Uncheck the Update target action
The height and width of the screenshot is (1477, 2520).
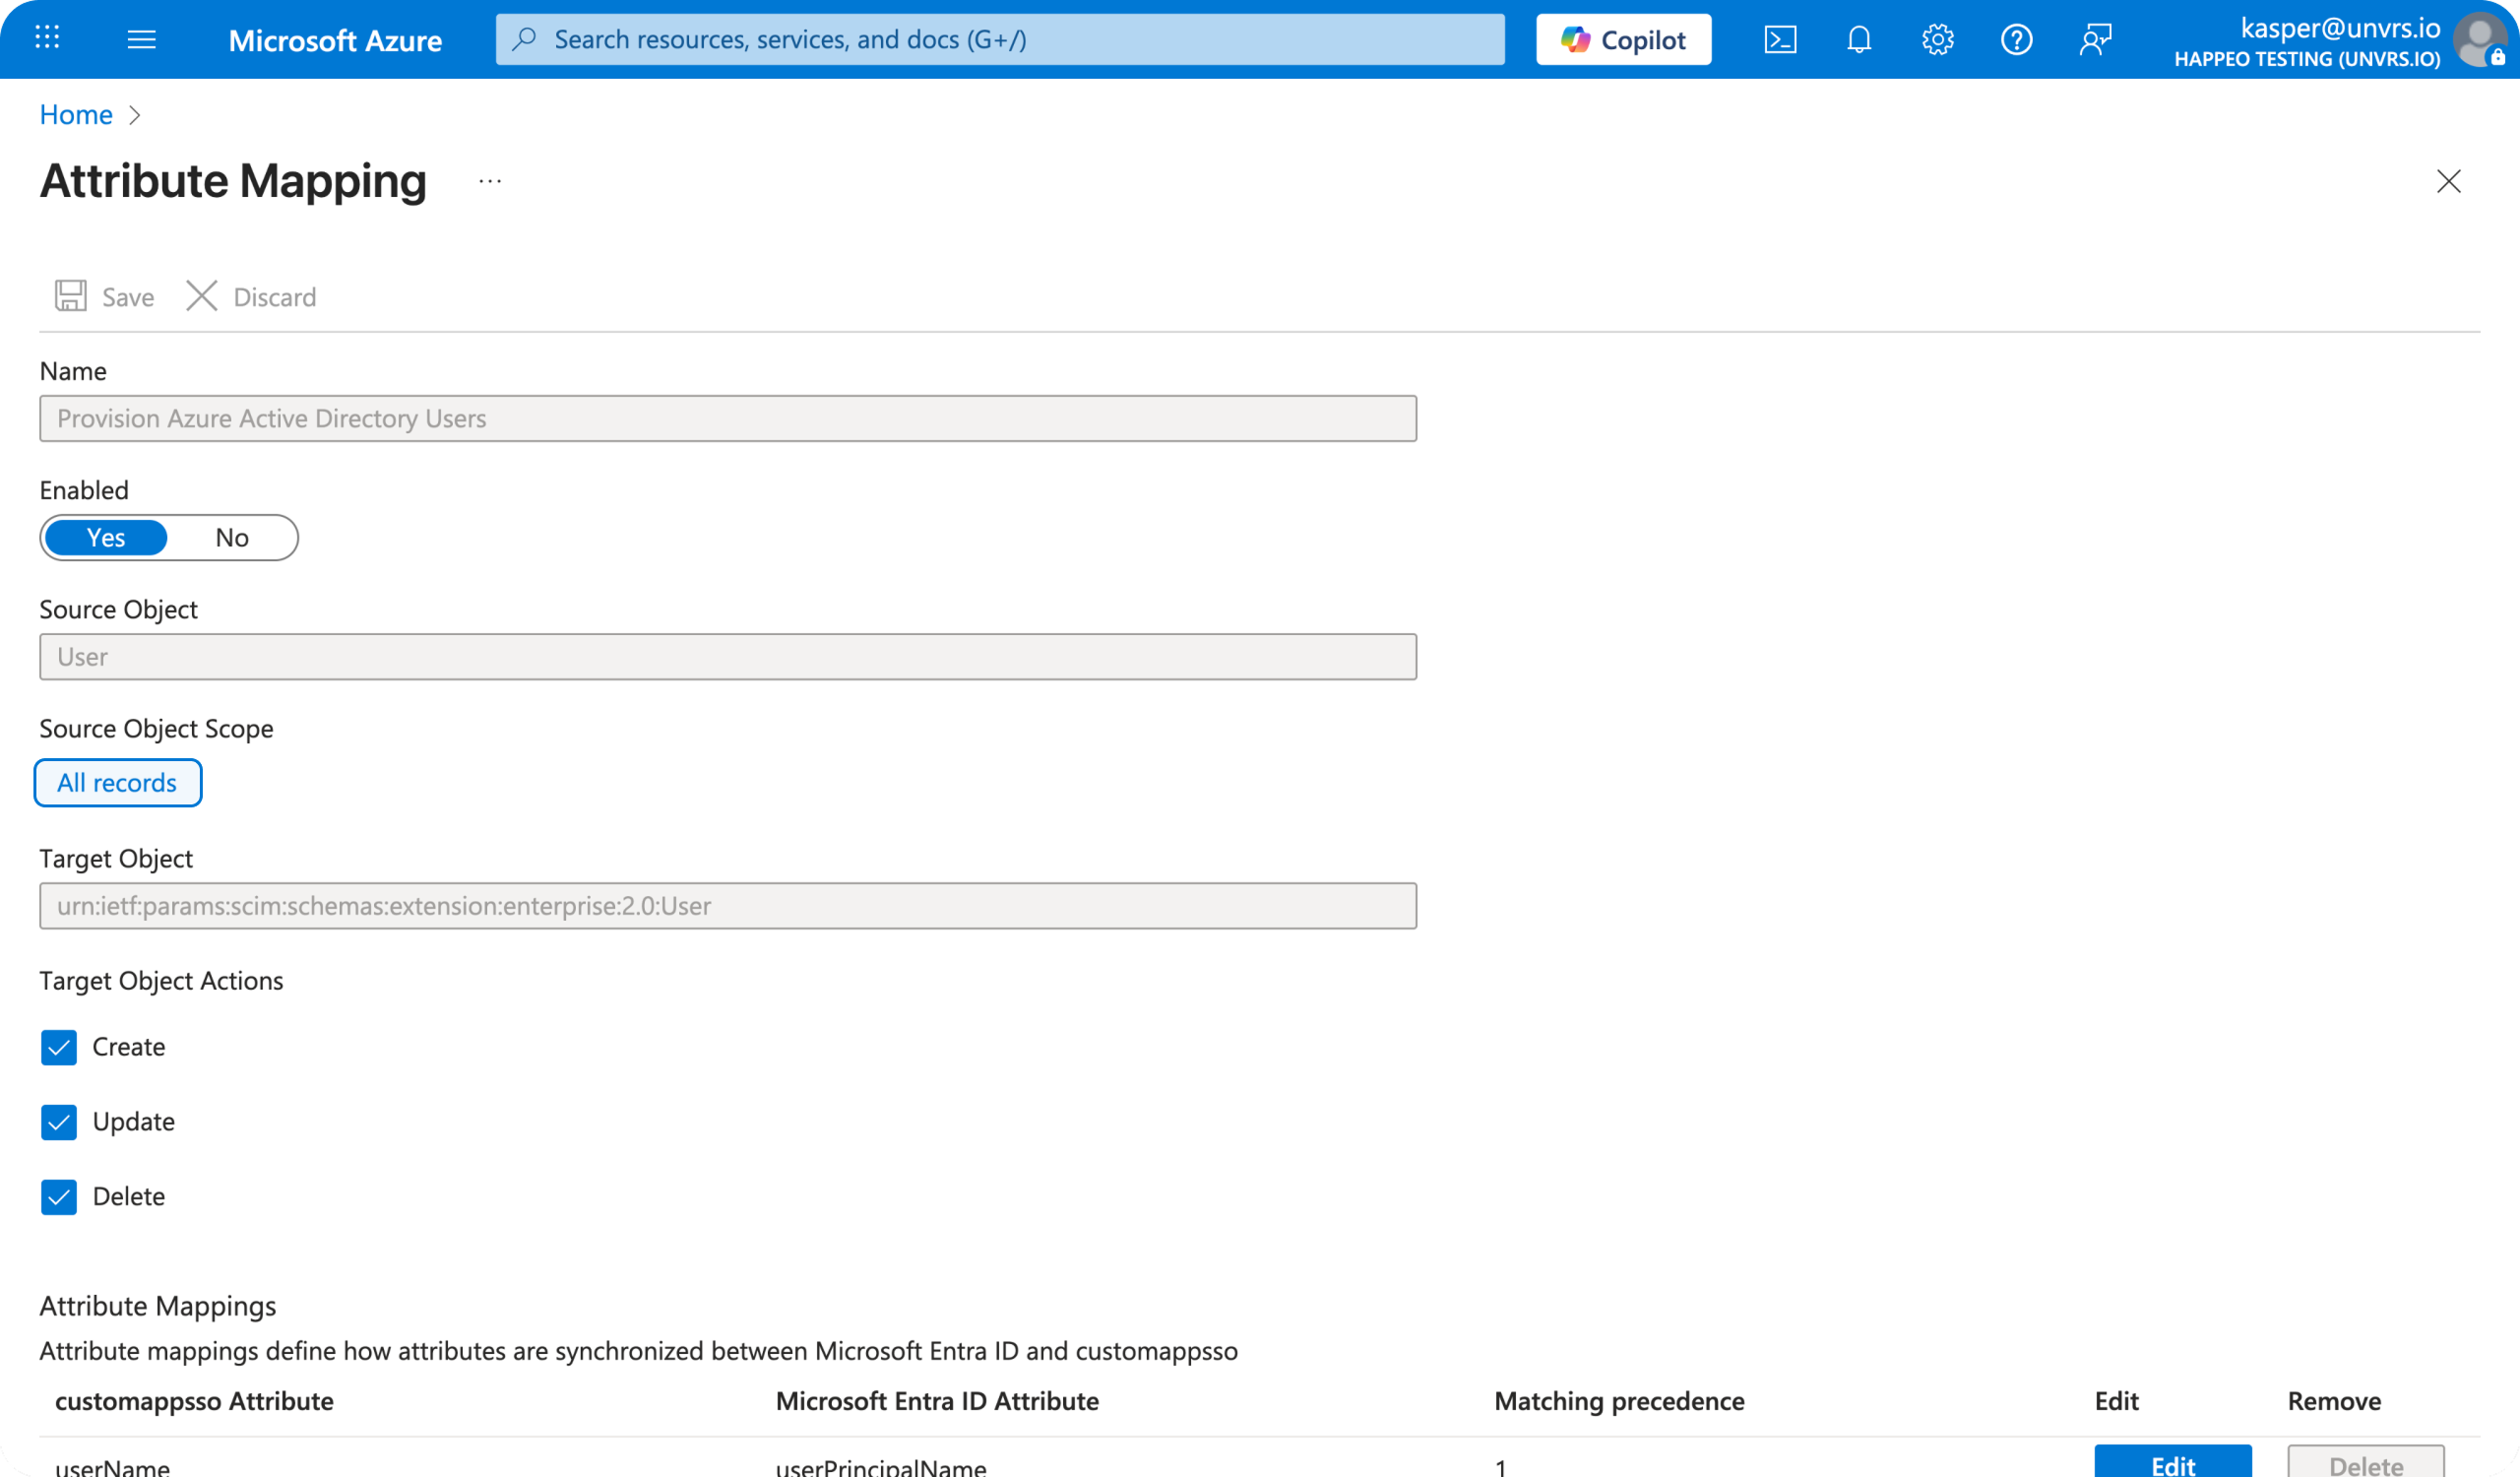pyautogui.click(x=59, y=1122)
